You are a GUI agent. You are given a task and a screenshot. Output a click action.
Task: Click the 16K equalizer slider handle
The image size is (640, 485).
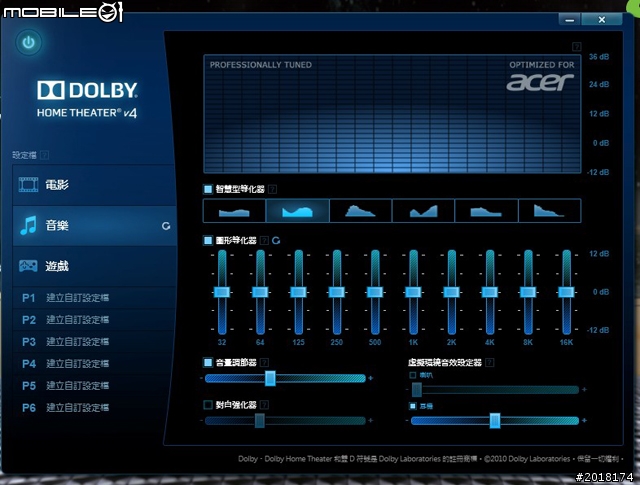(x=566, y=292)
